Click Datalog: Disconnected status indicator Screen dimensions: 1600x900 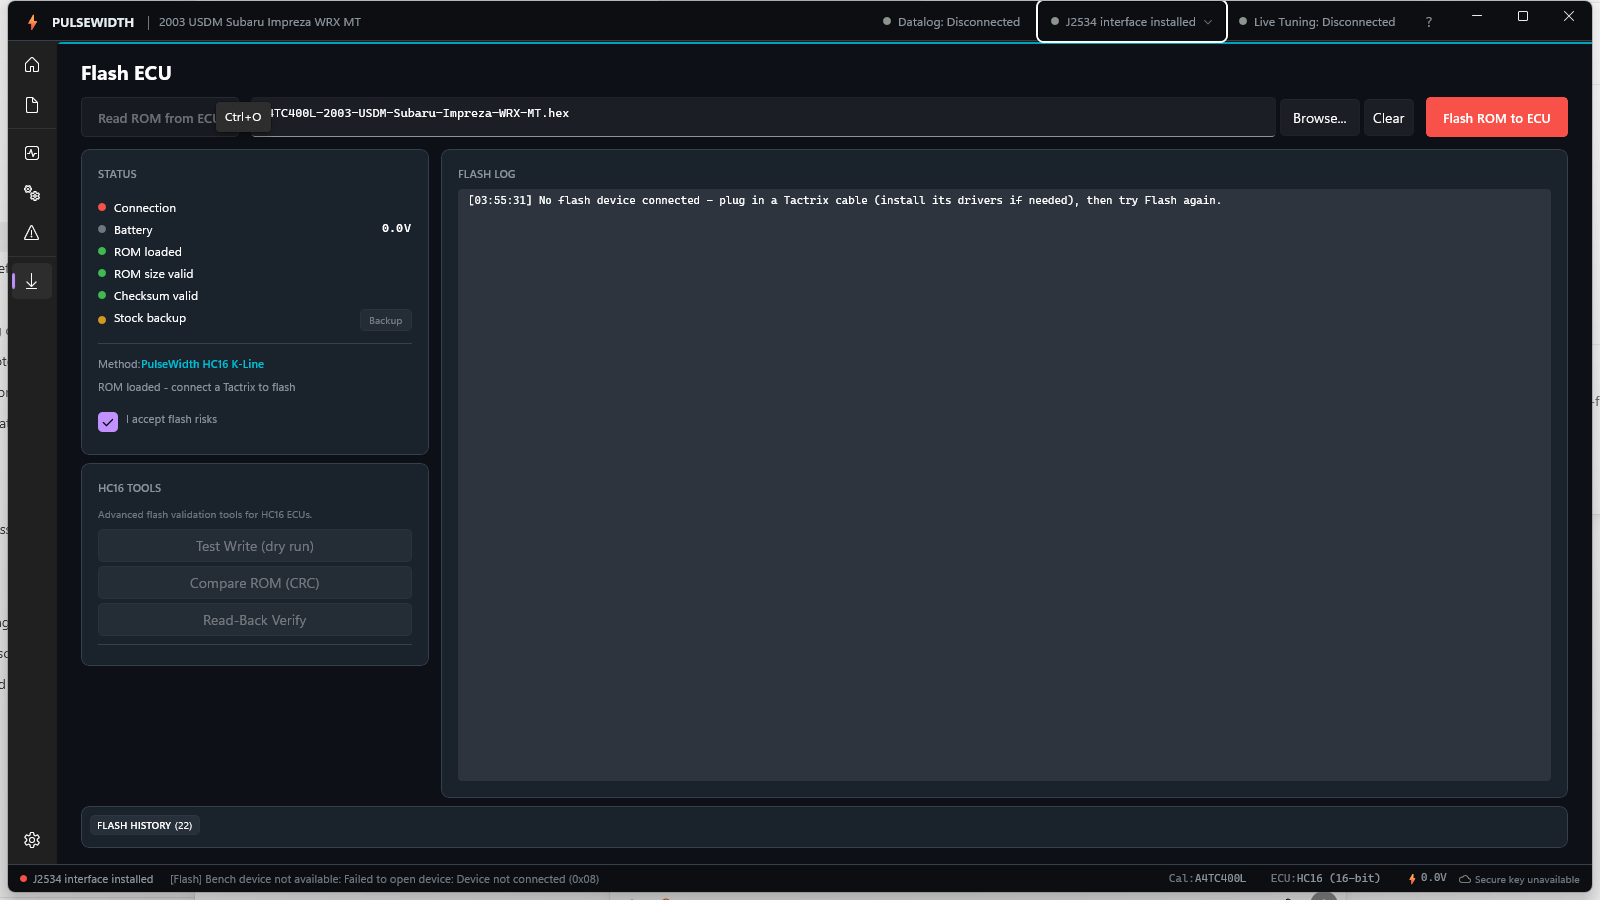(x=951, y=22)
